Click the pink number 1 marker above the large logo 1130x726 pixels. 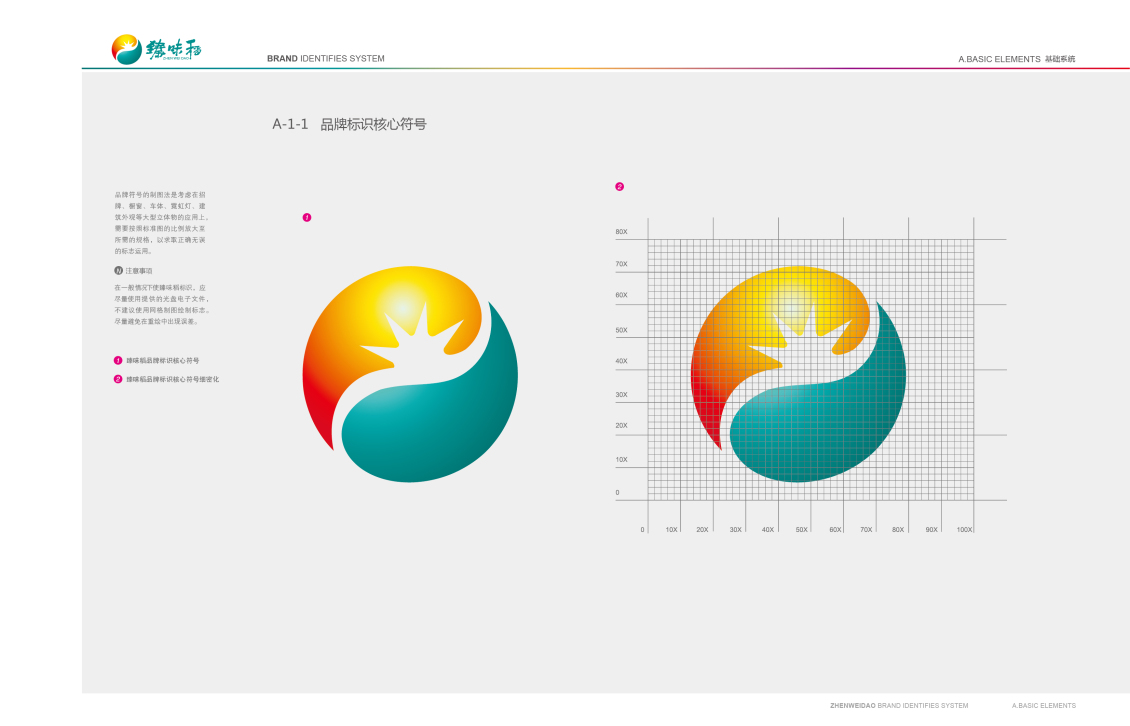point(307,217)
